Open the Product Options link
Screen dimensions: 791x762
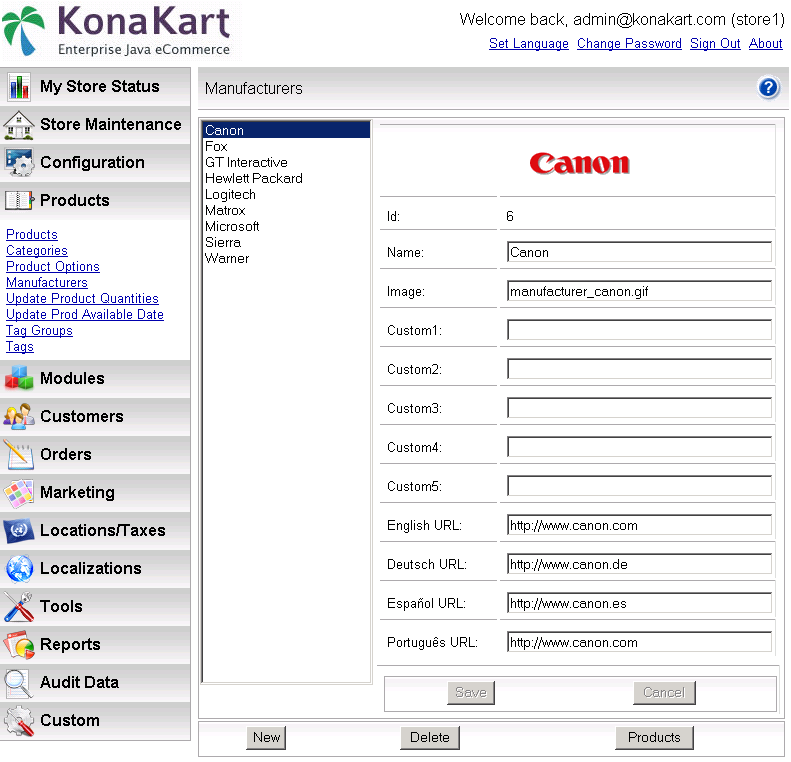point(53,267)
